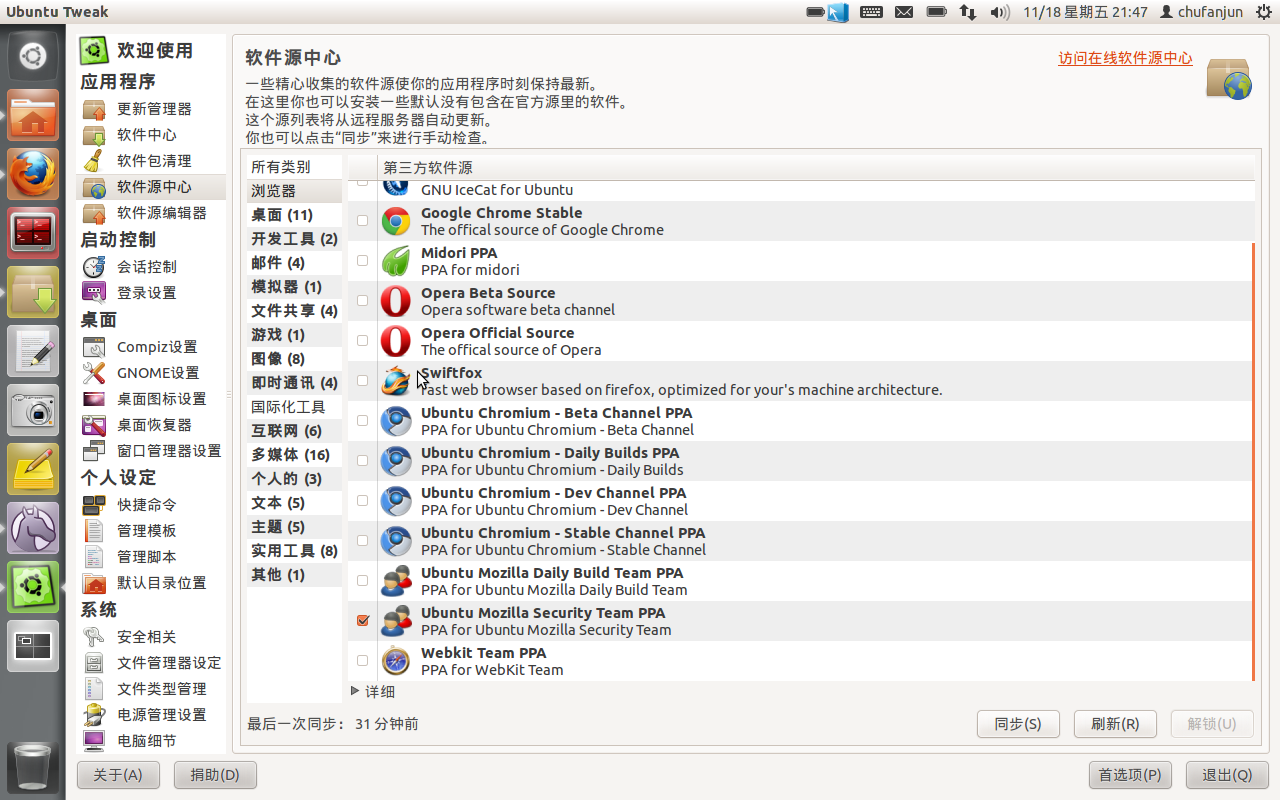Switch to the 游戏 (1) category
This screenshot has width=1280, height=800.
pyautogui.click(x=294, y=335)
